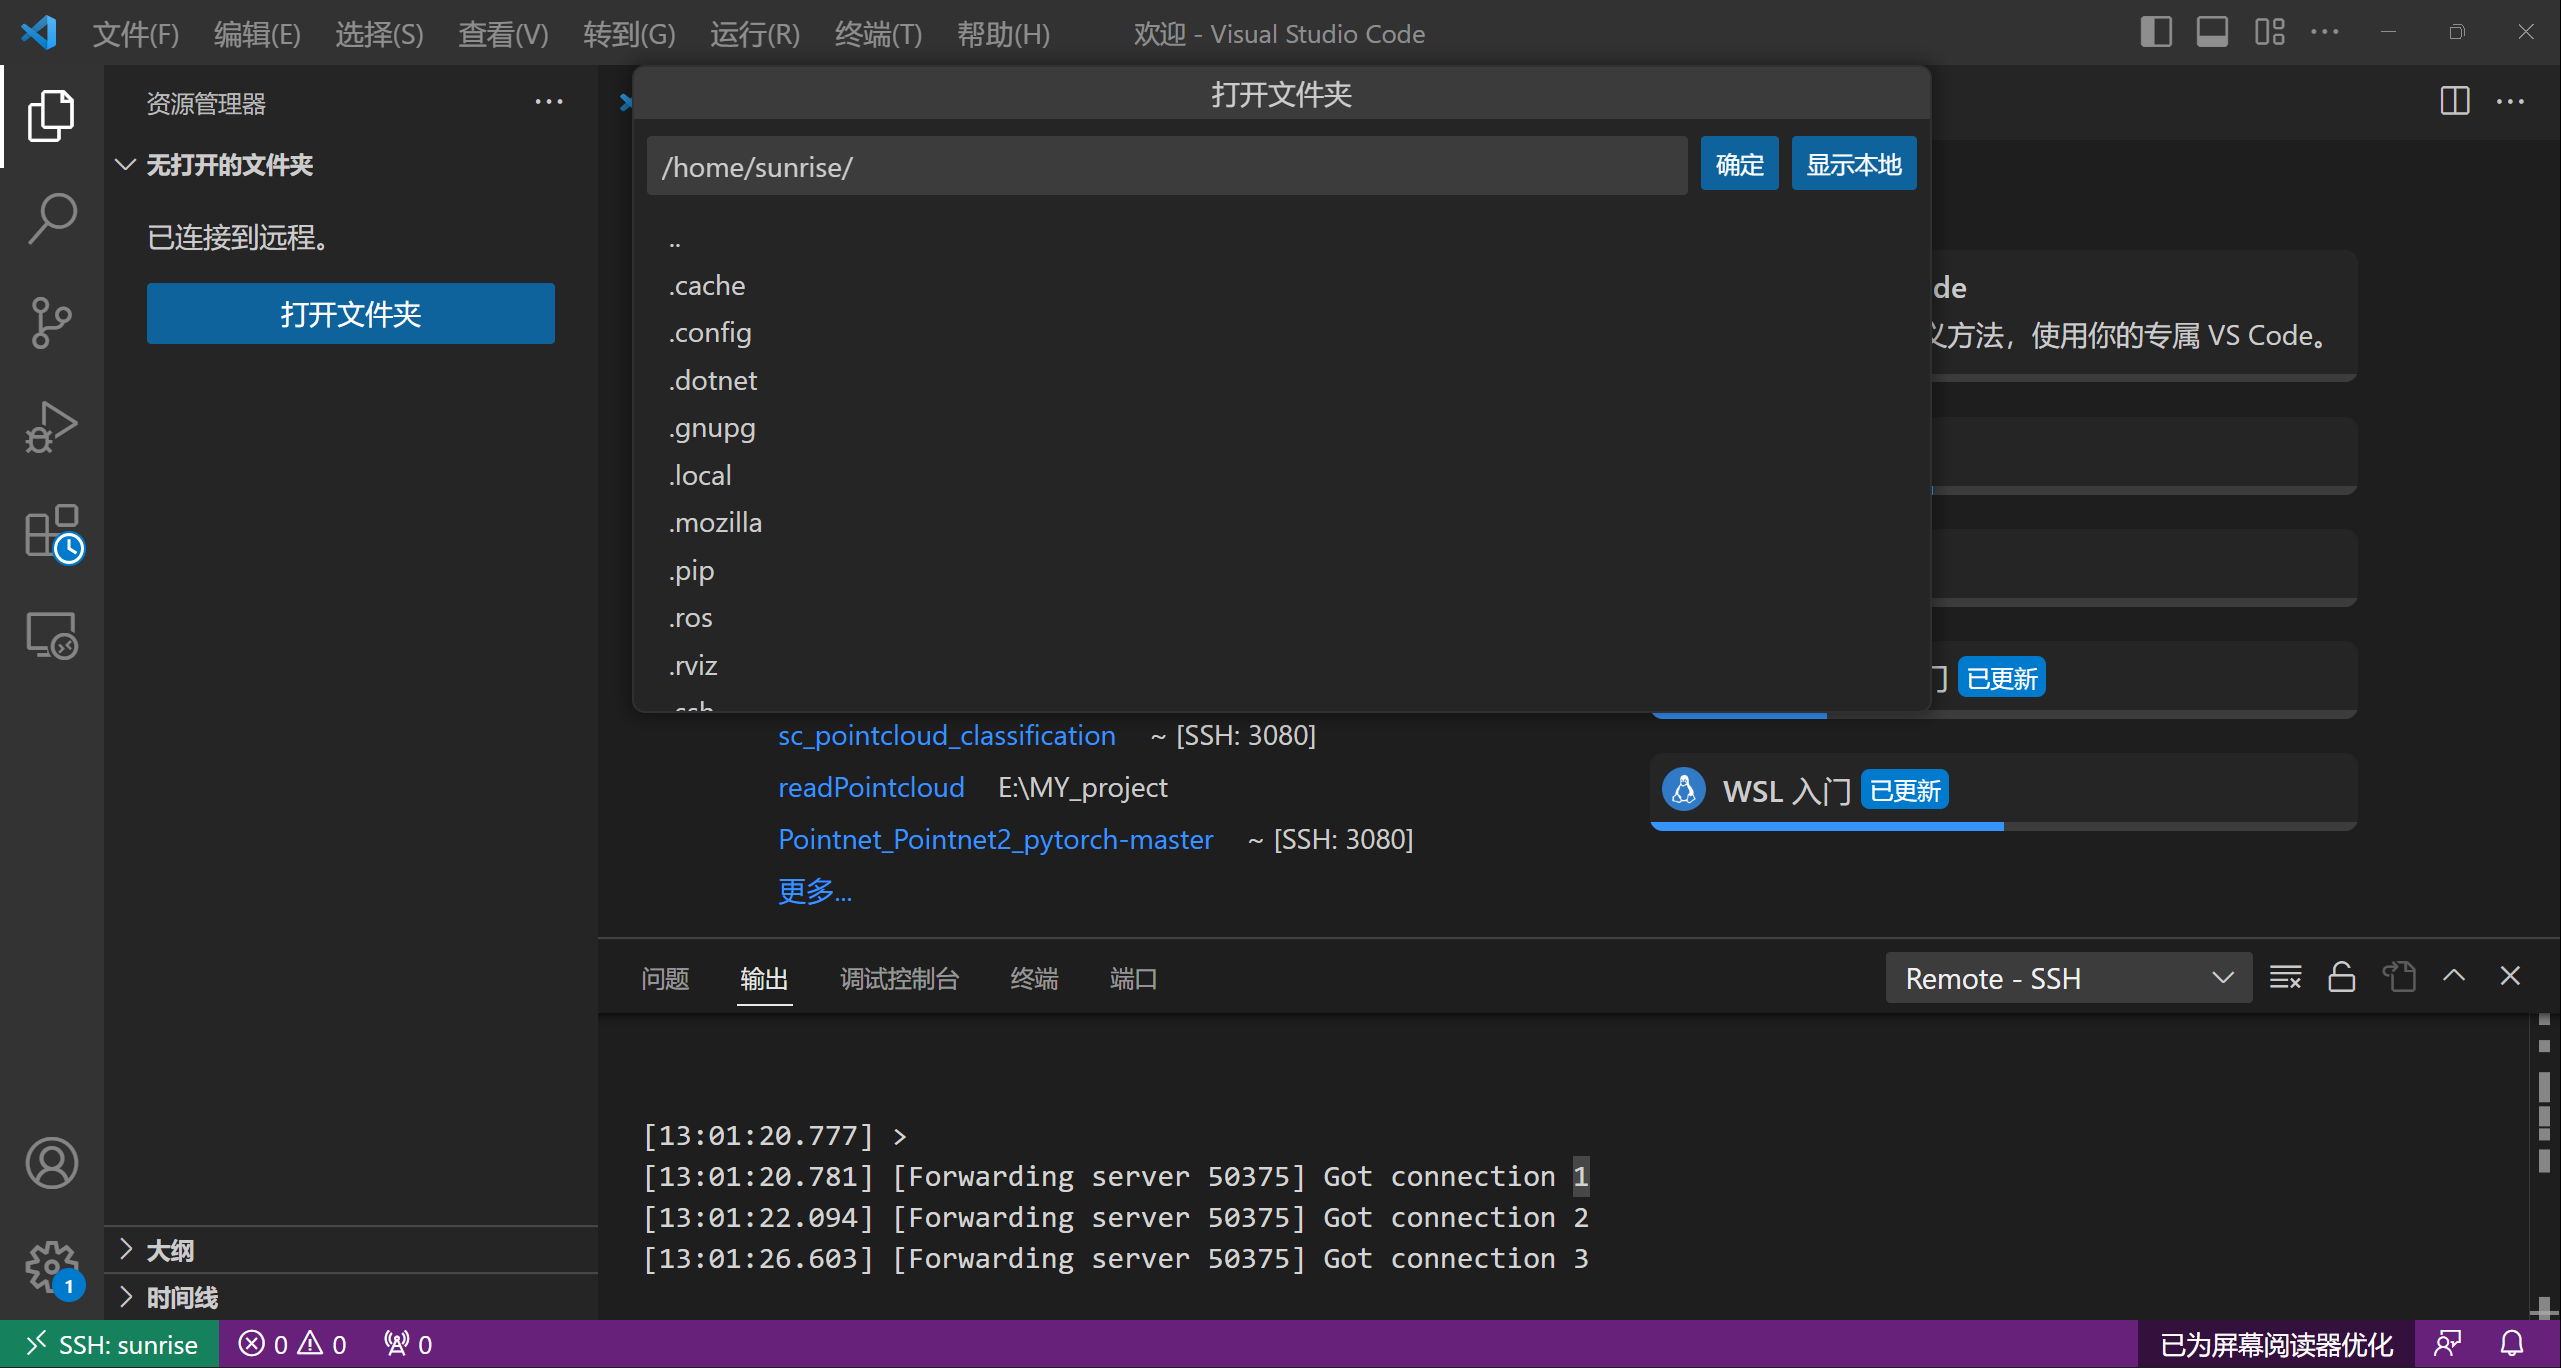Image resolution: width=2561 pixels, height=1368 pixels.
Task: Select the .mozilla folder entry
Action: tap(1280, 523)
